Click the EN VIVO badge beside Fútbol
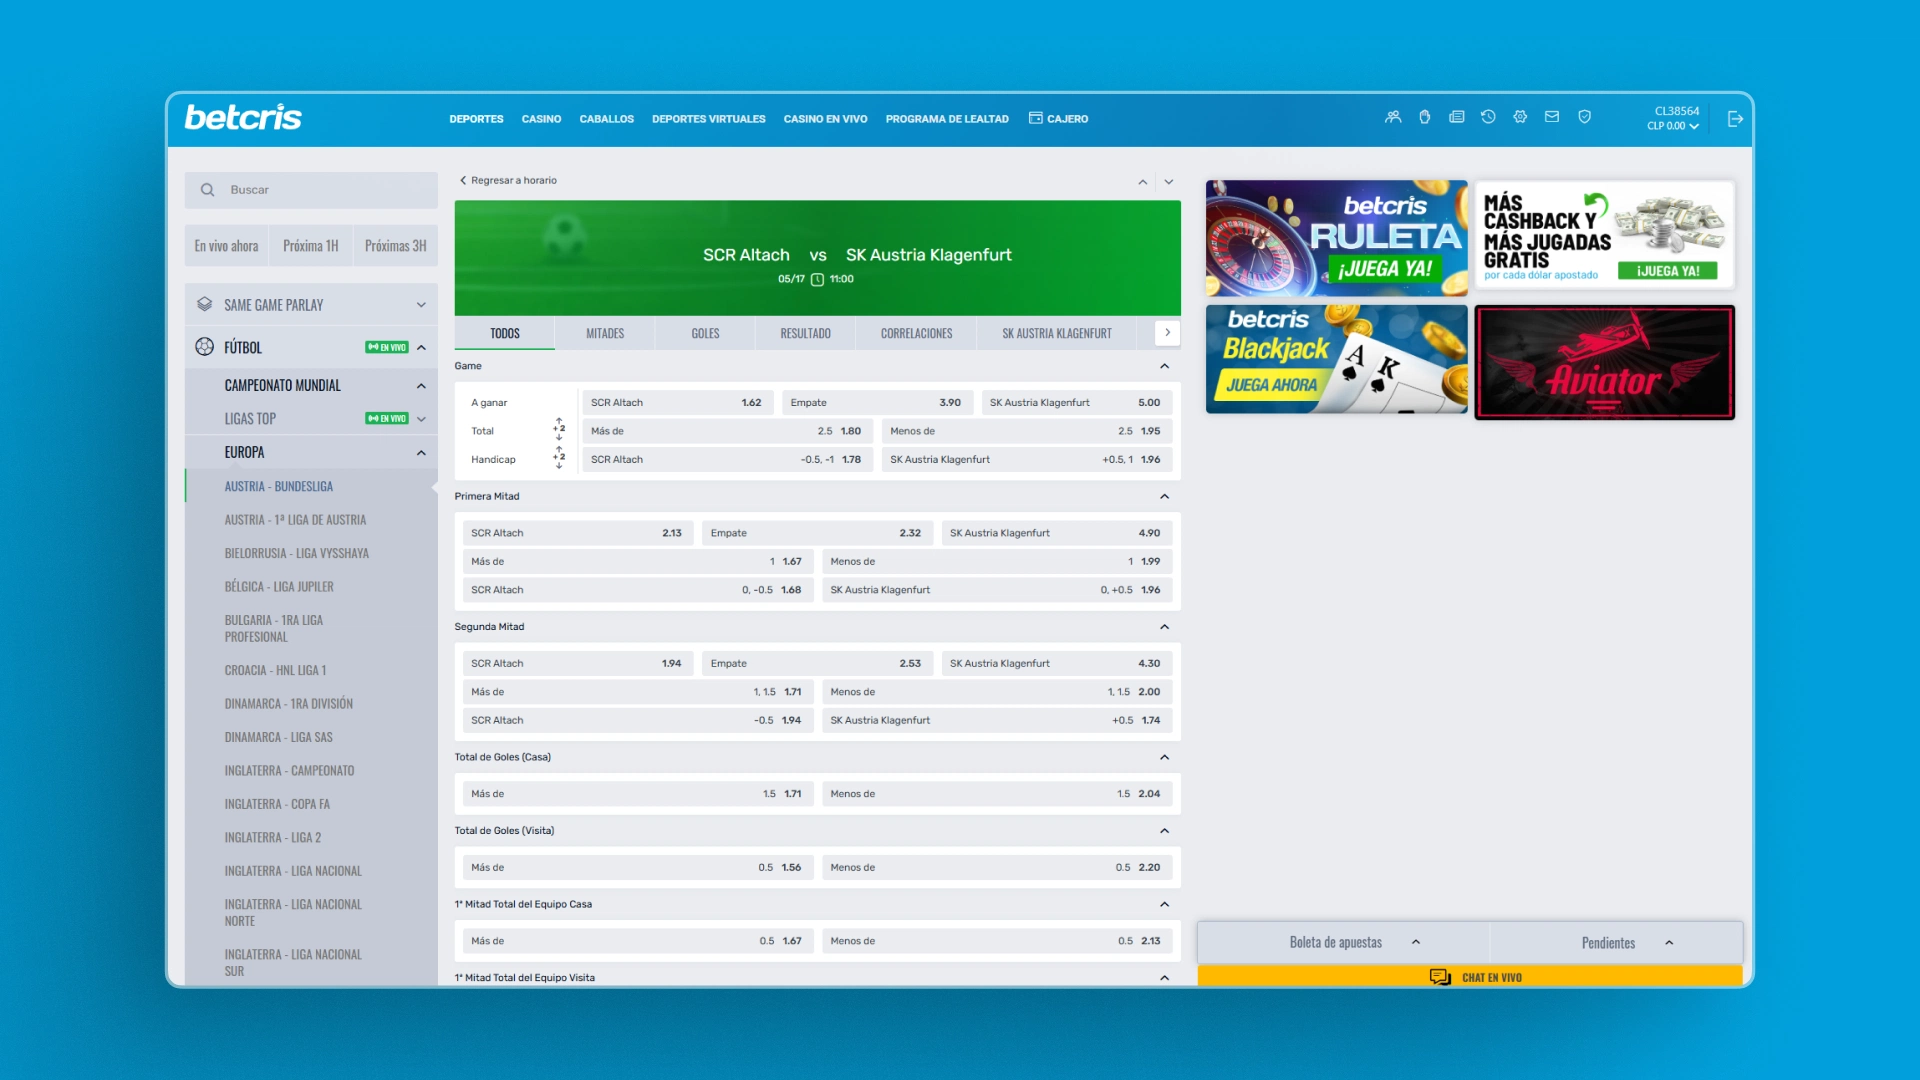 (x=387, y=348)
